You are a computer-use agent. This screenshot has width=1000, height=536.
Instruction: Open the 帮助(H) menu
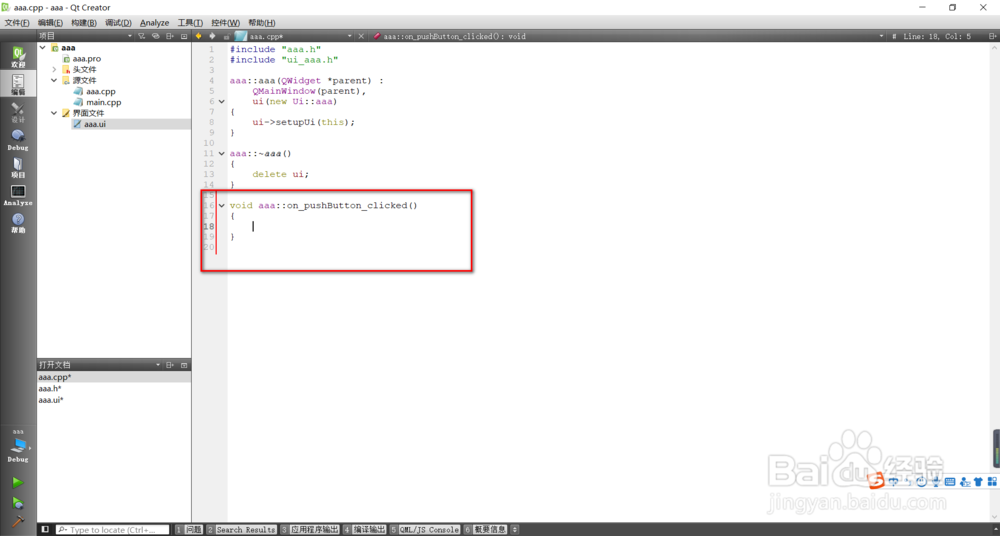[262, 23]
